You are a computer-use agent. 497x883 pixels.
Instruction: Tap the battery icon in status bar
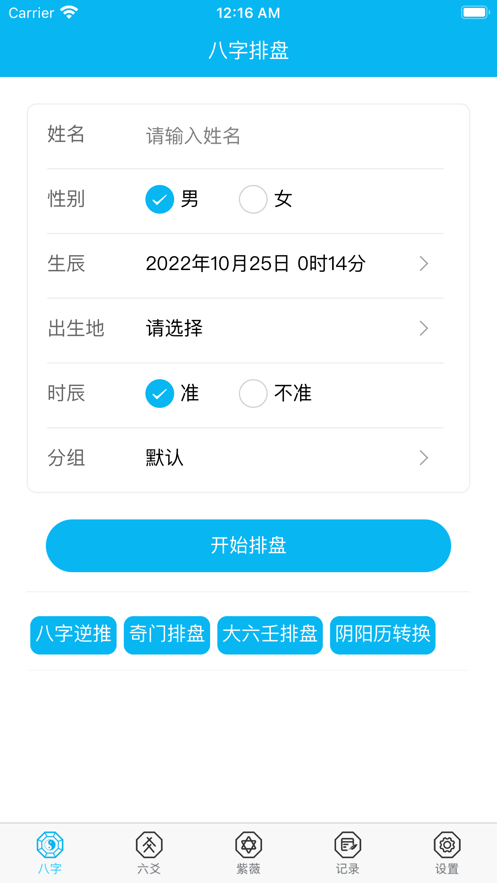click(475, 12)
